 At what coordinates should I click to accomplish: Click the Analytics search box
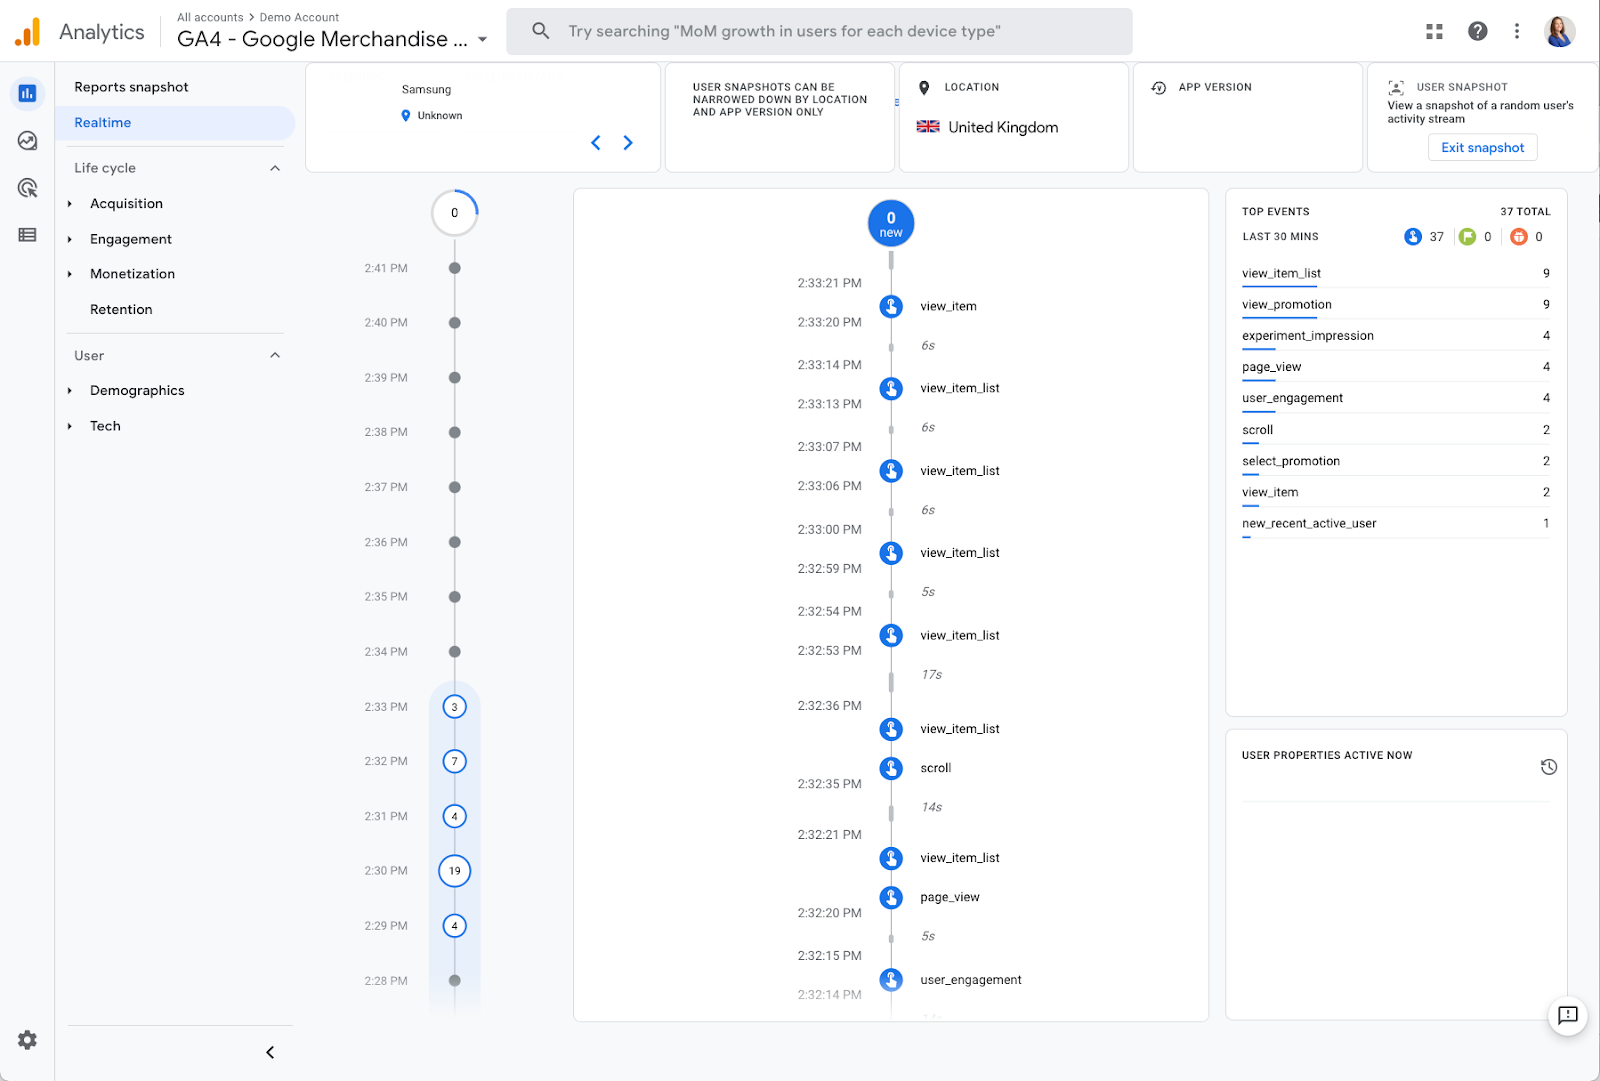(x=819, y=31)
